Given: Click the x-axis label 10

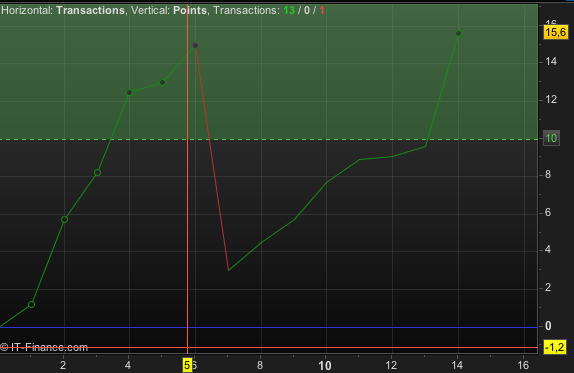Looking at the screenshot, I should [x=325, y=365].
